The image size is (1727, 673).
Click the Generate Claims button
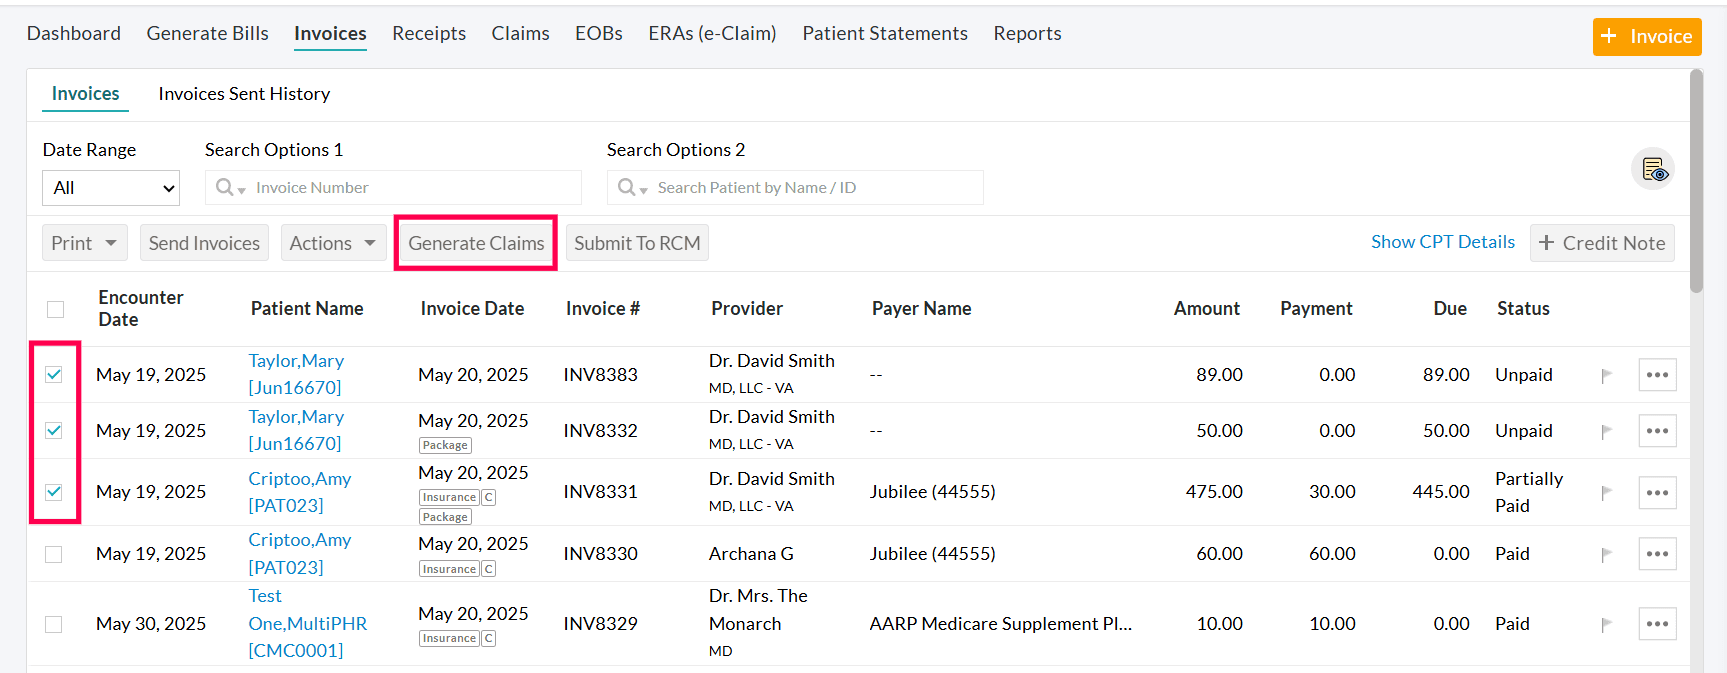coord(475,242)
